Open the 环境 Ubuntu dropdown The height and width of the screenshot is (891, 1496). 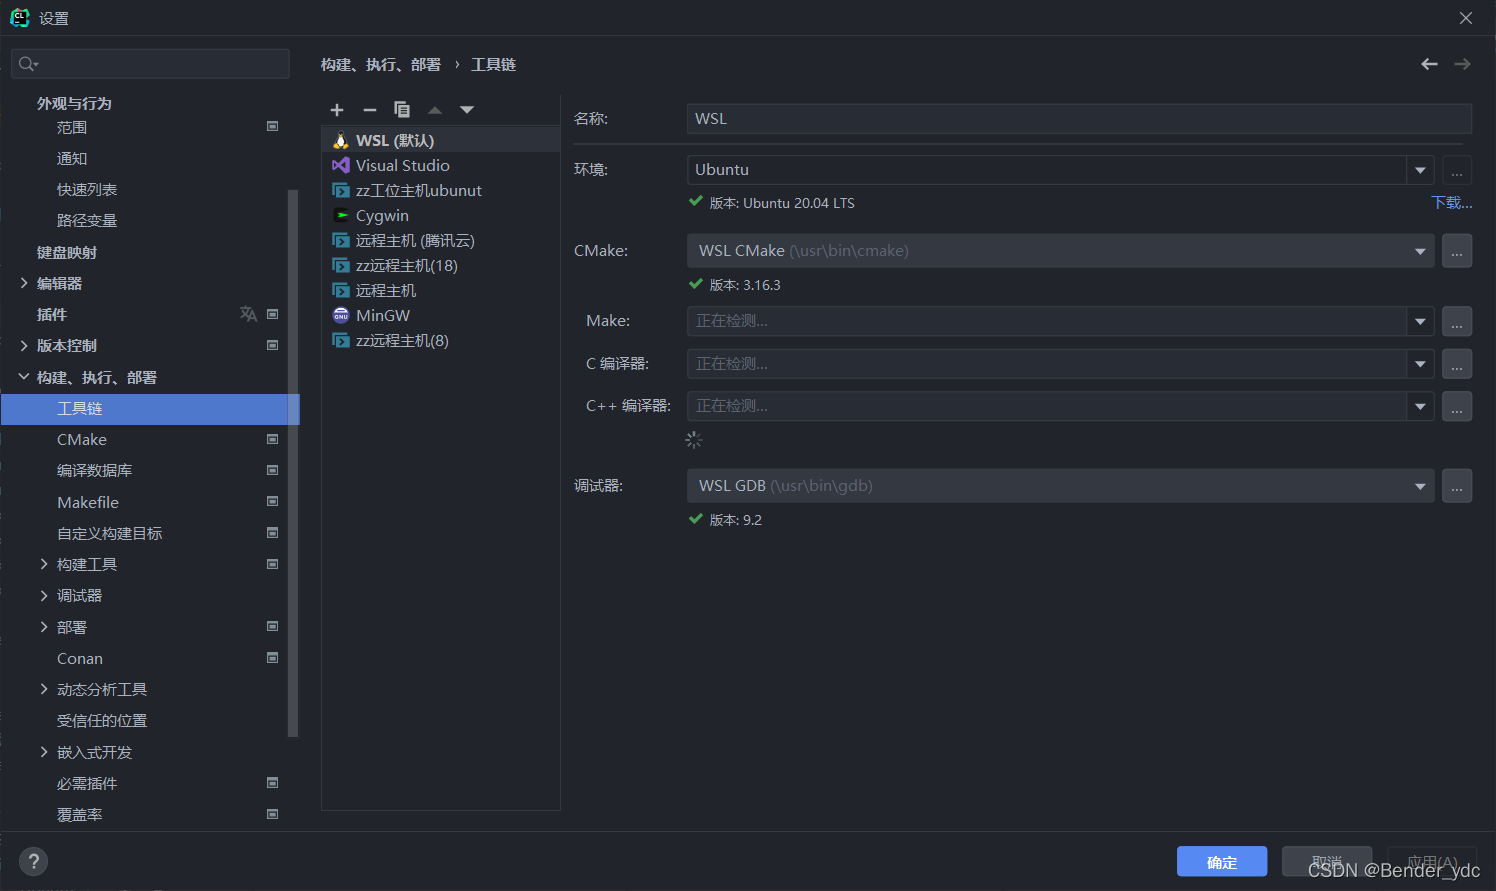[x=1420, y=170]
